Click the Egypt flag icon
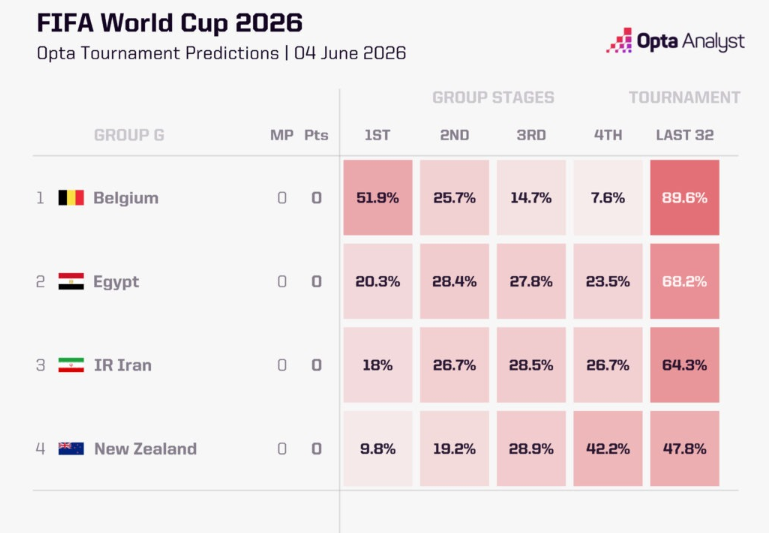This screenshot has width=769, height=533. [71, 281]
